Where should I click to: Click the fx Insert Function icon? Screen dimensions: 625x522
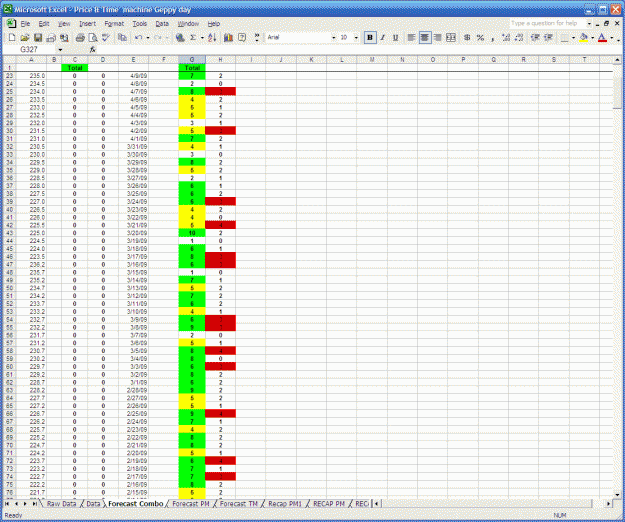[92, 49]
